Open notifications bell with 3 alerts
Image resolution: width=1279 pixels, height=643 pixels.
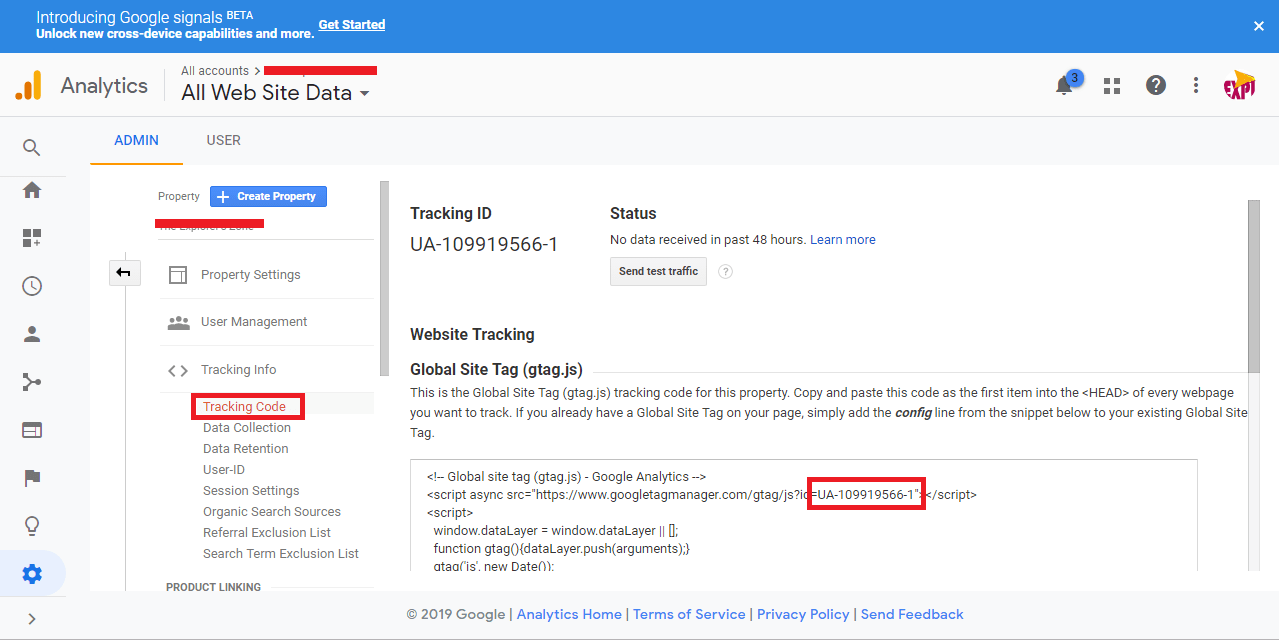pyautogui.click(x=1066, y=85)
